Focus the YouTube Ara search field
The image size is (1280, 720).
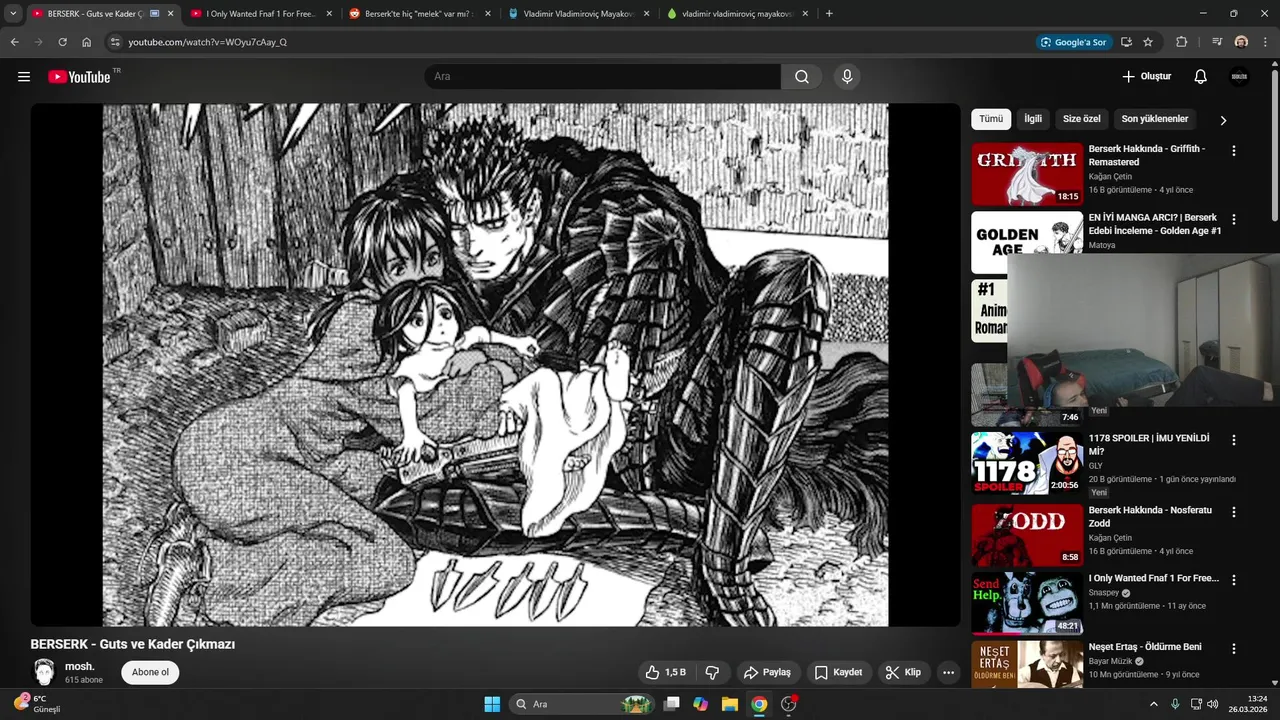click(x=603, y=77)
